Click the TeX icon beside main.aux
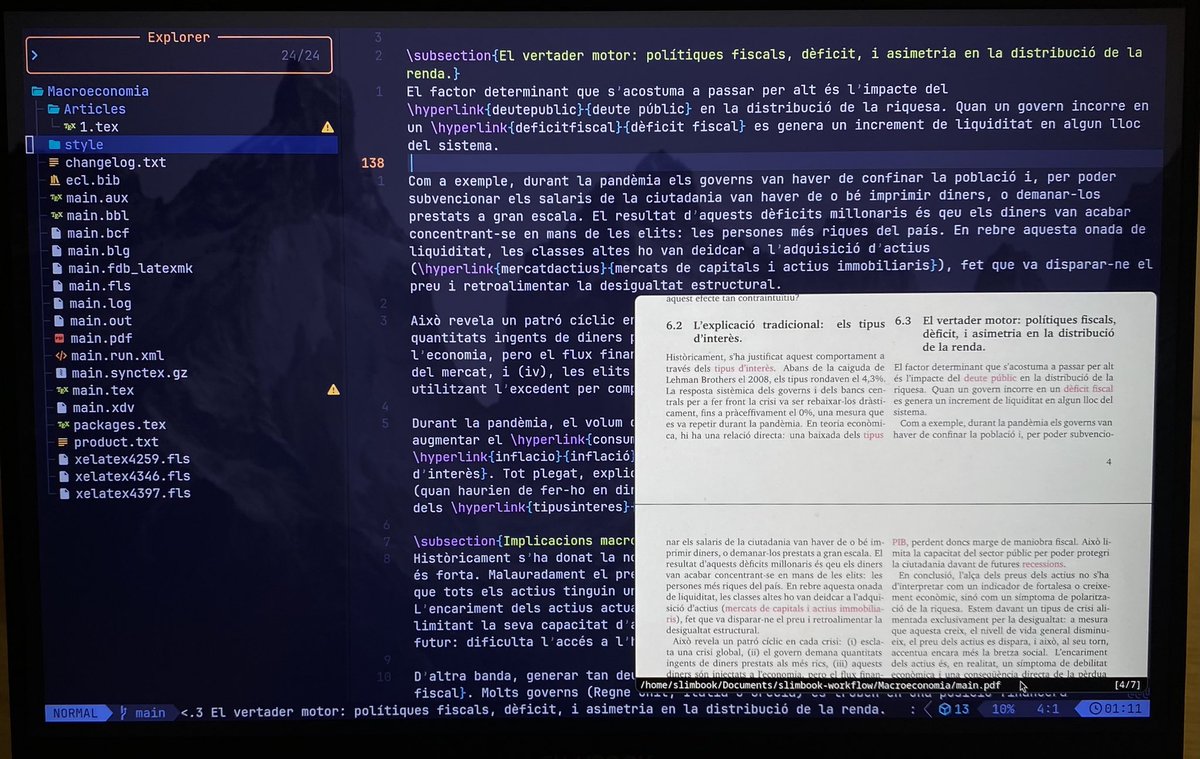Viewport: 1200px width, 759px height. click(56, 198)
